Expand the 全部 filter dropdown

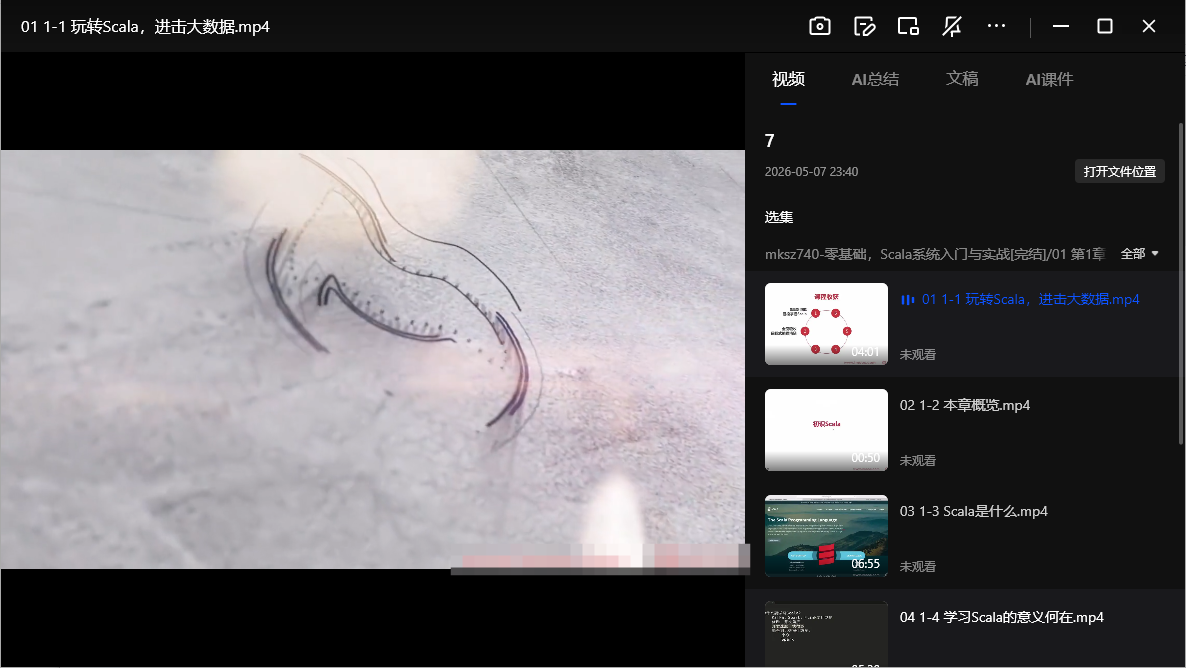coord(1139,253)
